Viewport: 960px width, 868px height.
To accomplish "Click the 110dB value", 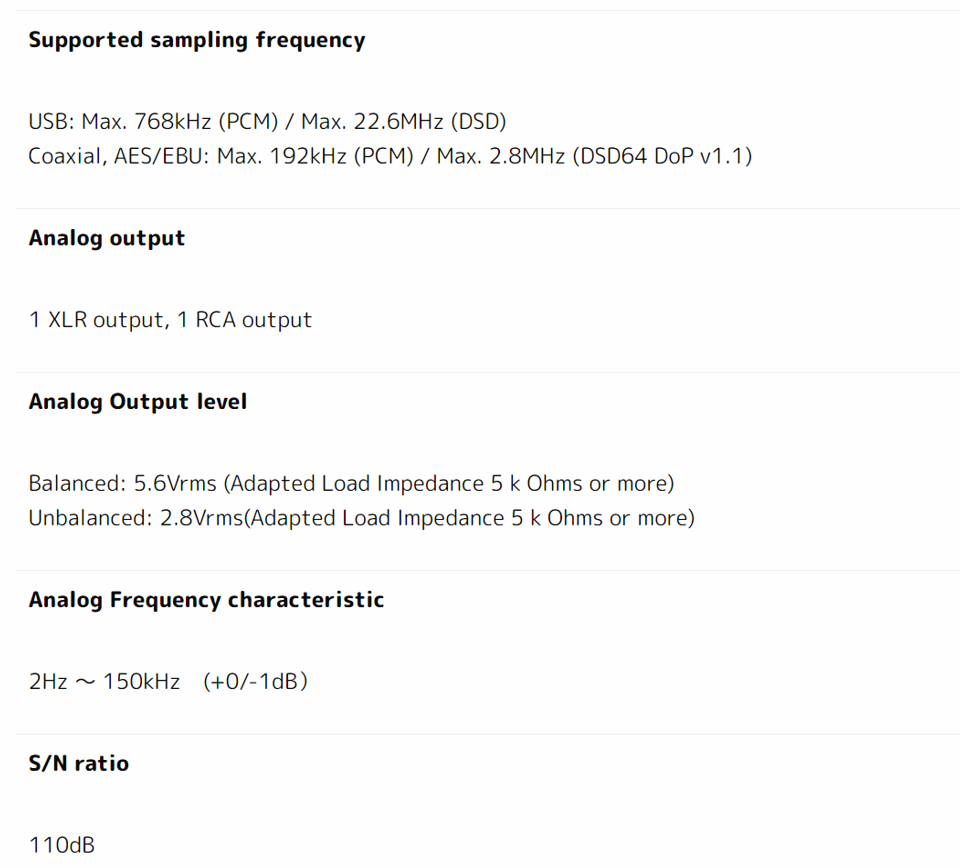I will click(61, 845).
